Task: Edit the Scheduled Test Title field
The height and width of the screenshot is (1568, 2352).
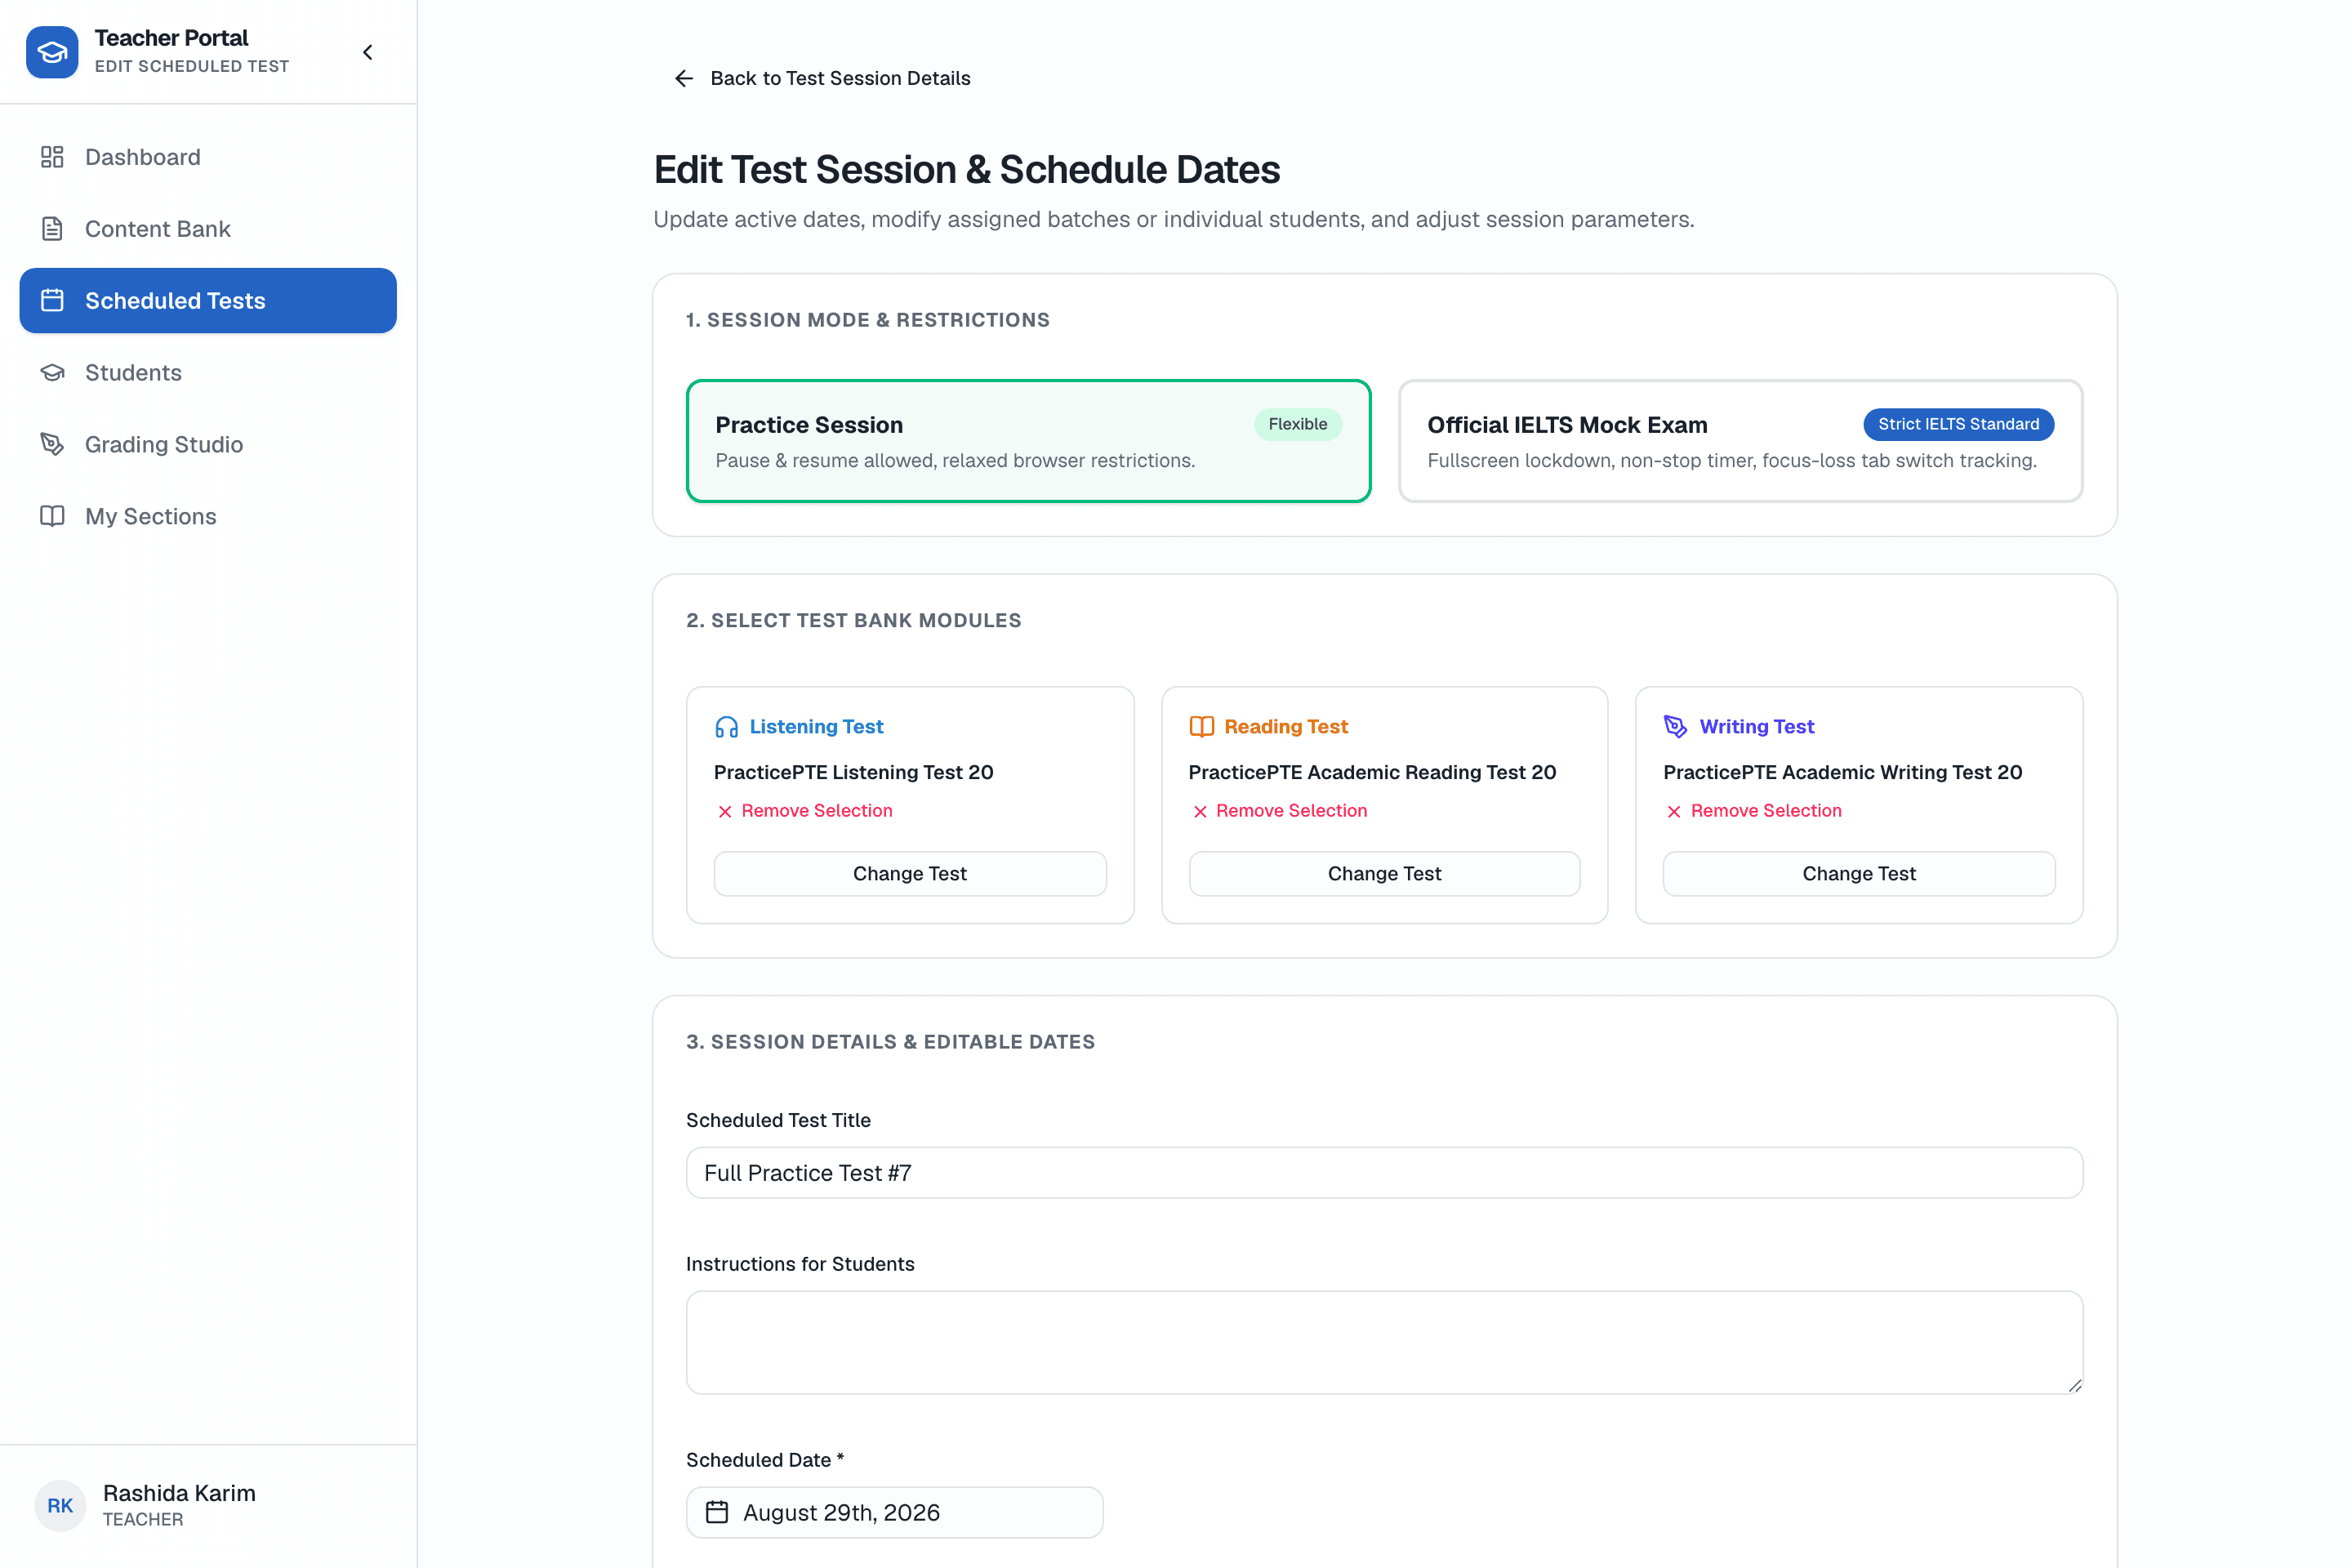Action: pos(1384,1173)
